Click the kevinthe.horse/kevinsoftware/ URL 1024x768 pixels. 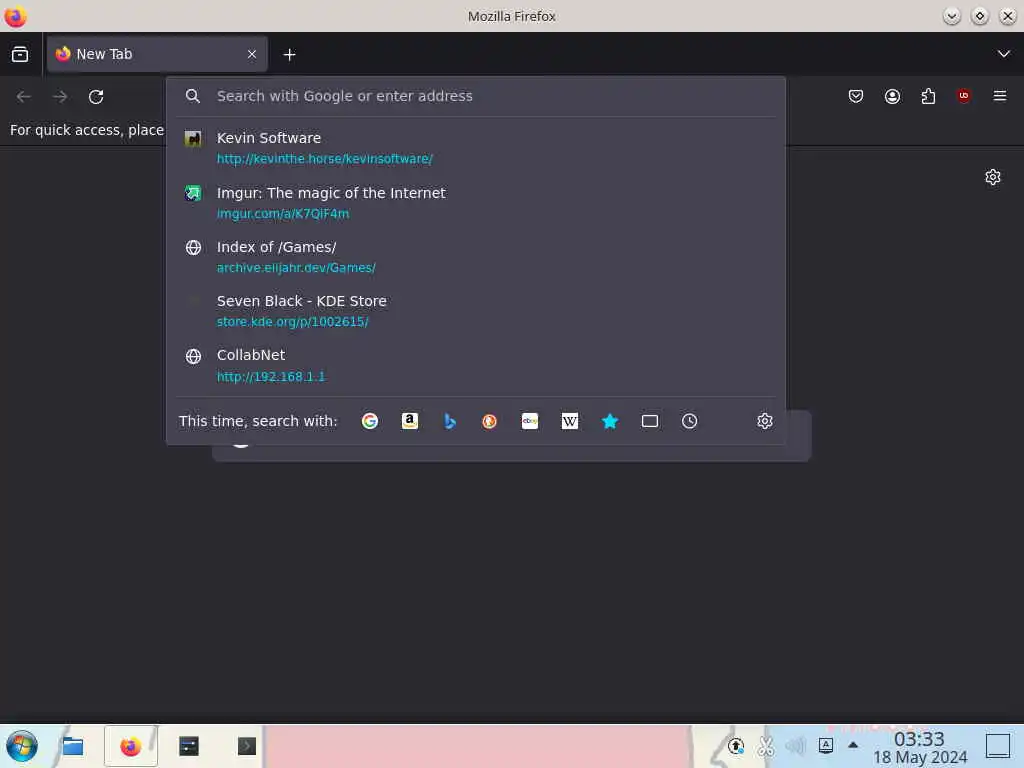325,159
